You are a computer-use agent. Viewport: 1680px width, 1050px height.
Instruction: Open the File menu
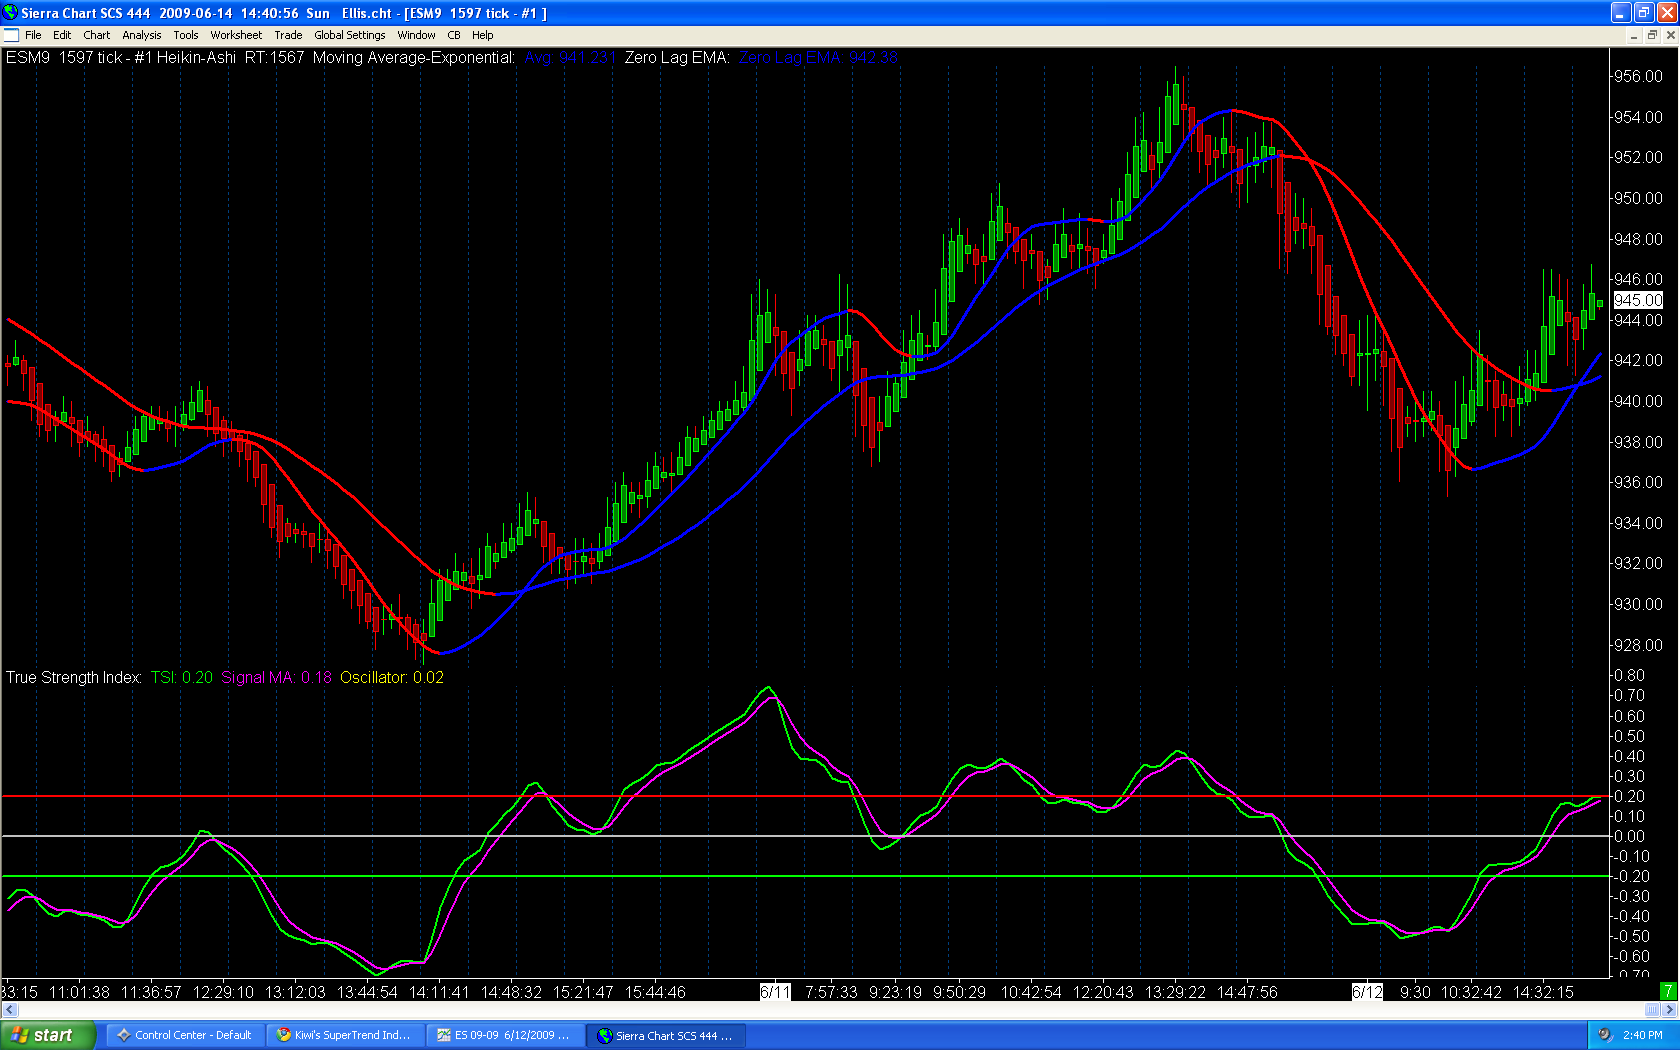[x=33, y=35]
